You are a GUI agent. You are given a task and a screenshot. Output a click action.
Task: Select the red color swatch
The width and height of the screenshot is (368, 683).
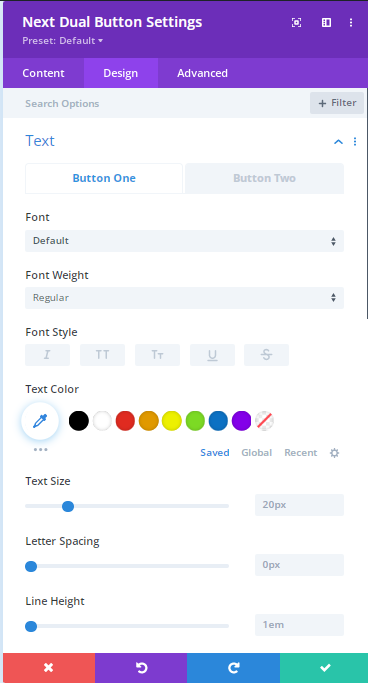(125, 421)
